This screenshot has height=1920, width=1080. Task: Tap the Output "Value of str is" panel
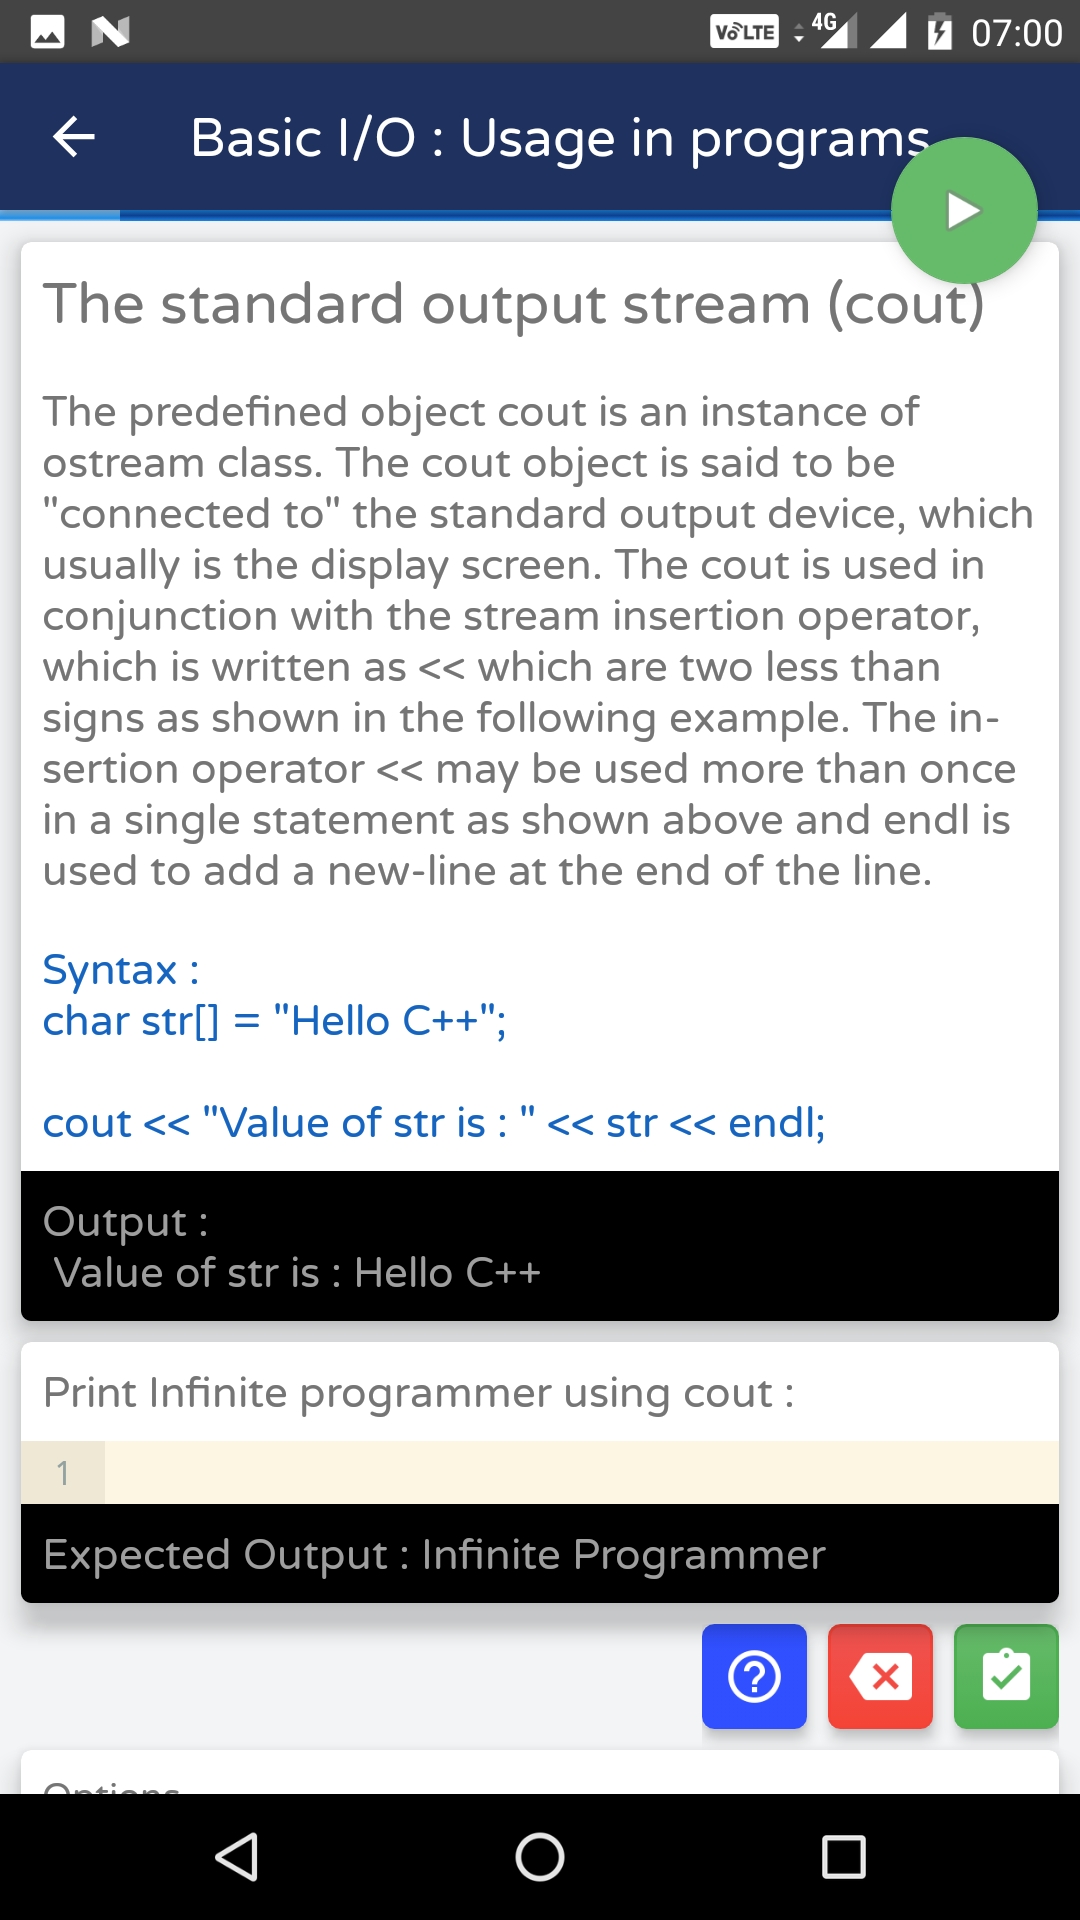(x=540, y=1246)
